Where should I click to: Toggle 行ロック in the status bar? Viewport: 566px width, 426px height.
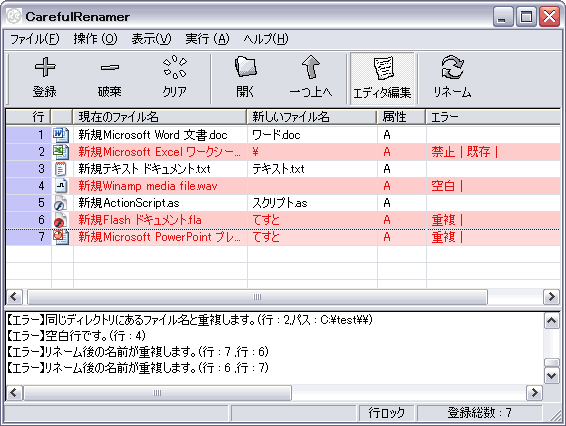coord(387,412)
